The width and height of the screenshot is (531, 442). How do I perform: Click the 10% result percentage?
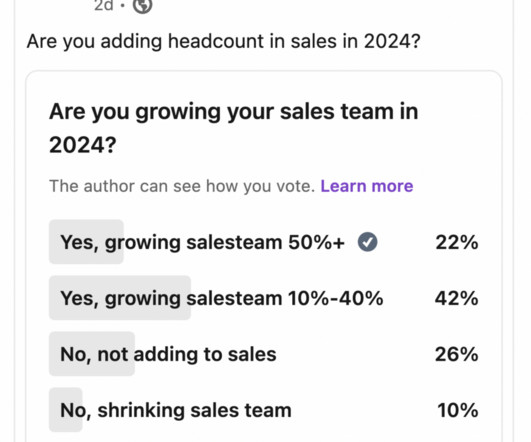click(458, 410)
